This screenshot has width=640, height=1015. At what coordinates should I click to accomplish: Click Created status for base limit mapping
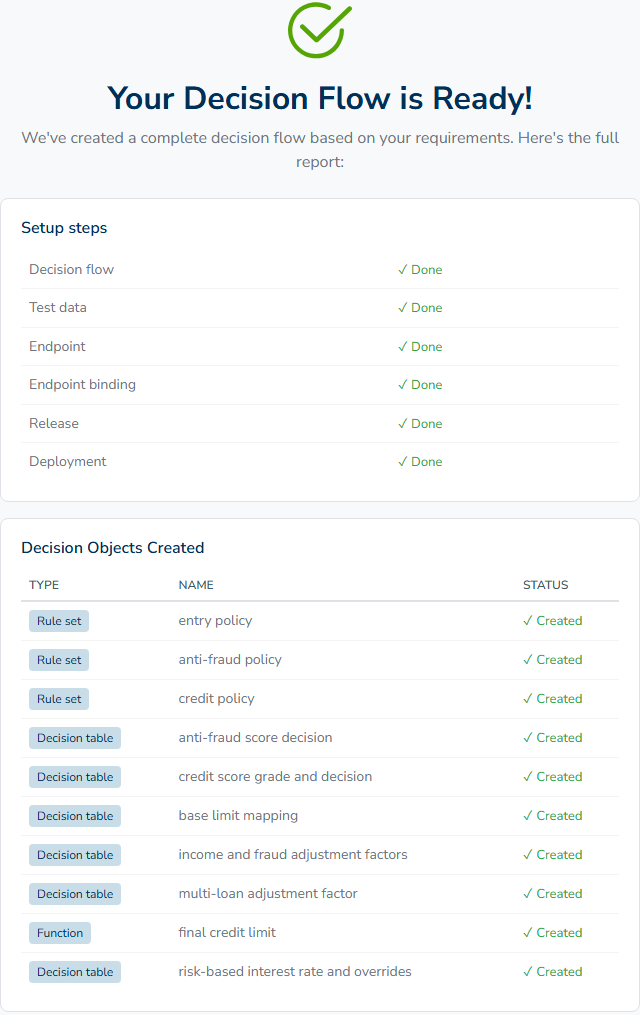coord(553,816)
